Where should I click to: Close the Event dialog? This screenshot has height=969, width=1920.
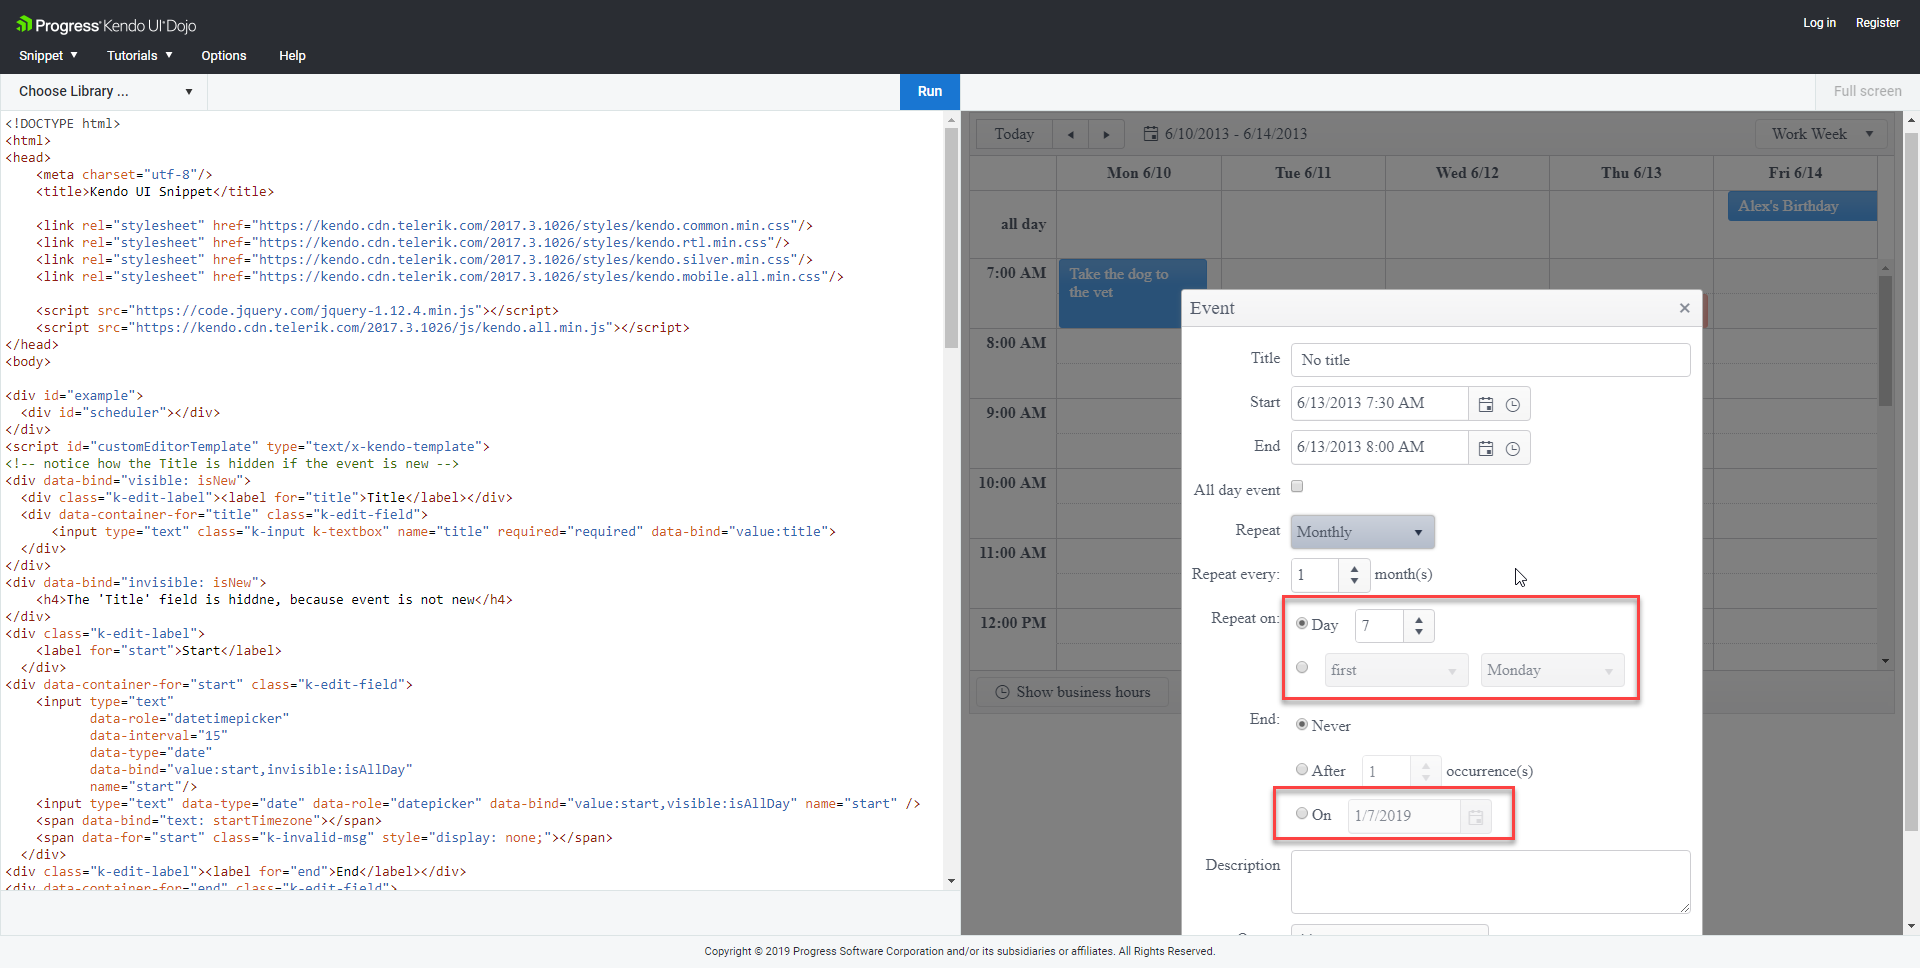coord(1685,308)
